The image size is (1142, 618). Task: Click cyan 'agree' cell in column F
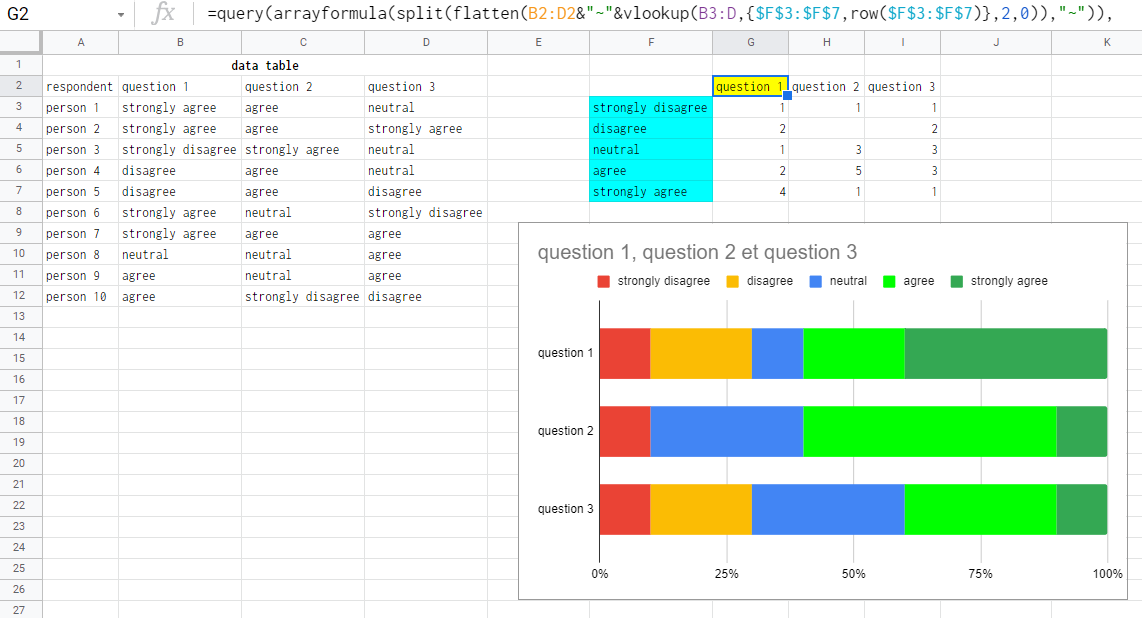click(651, 171)
